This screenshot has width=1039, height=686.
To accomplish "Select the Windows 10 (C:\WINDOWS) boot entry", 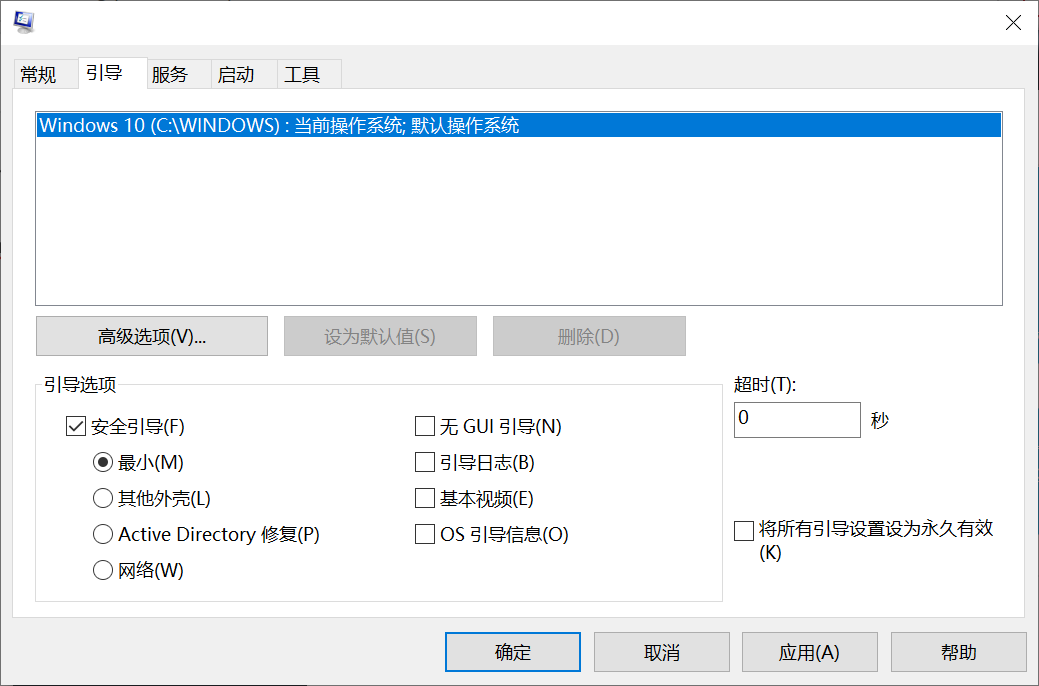I will [519, 125].
